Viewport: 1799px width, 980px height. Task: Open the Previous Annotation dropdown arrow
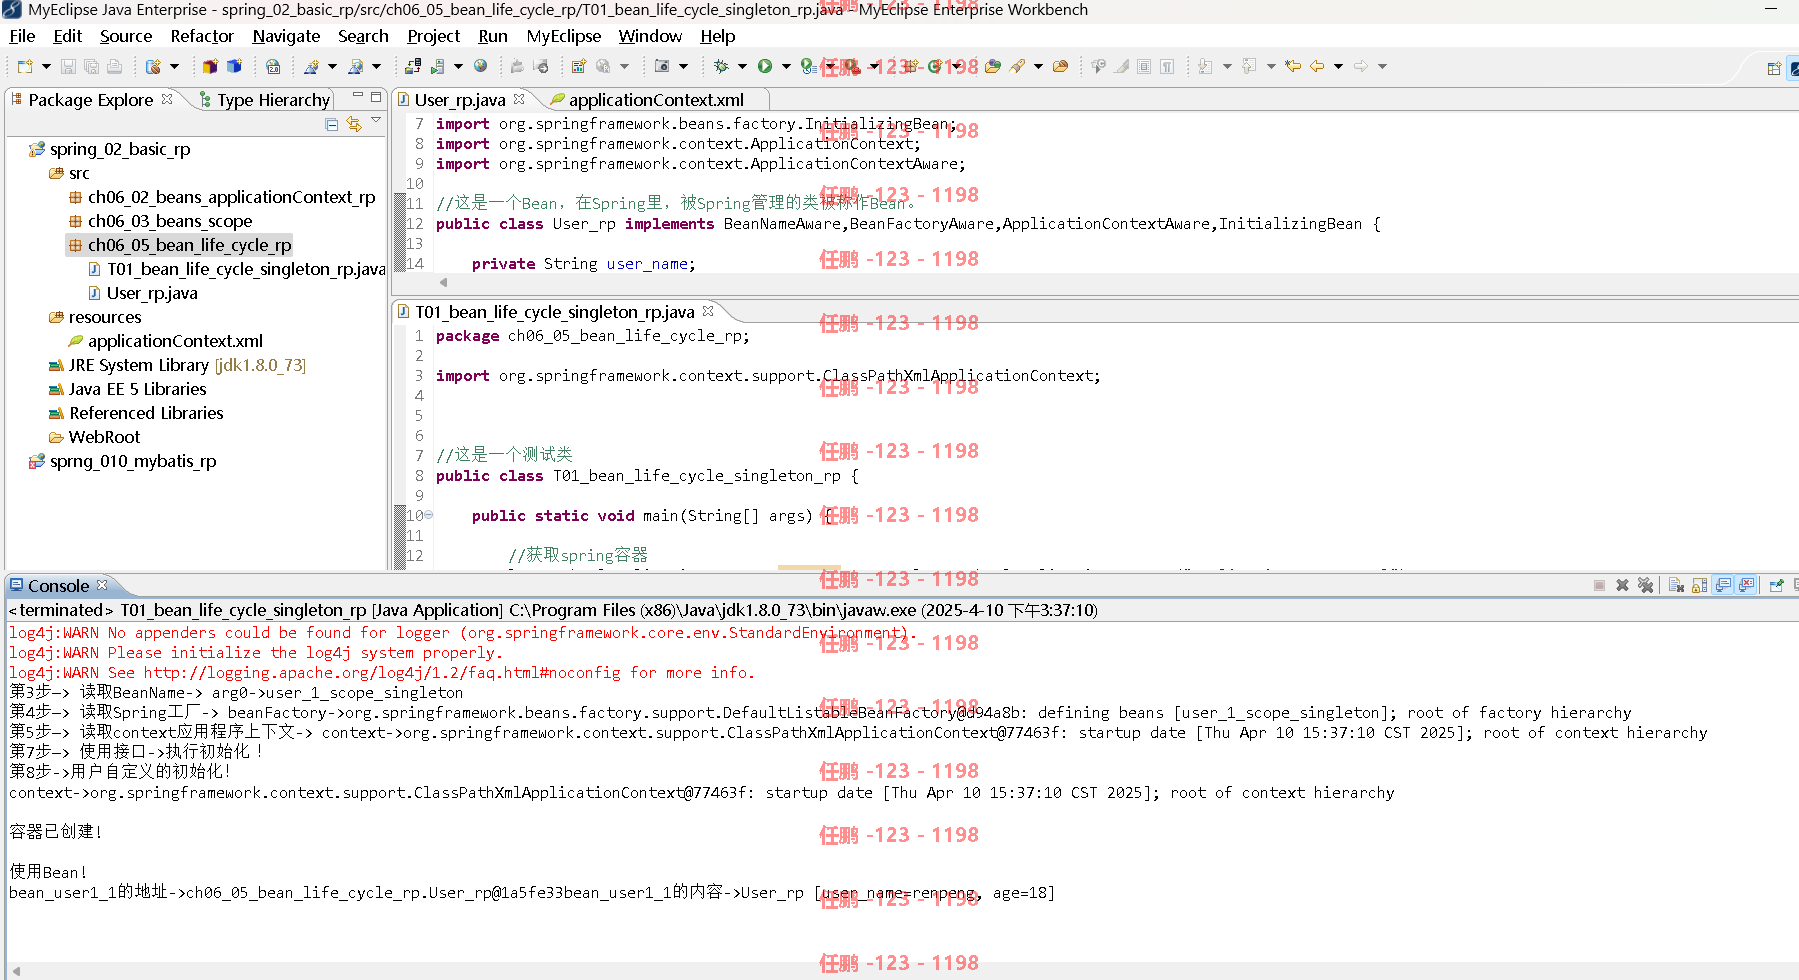(x=1271, y=66)
